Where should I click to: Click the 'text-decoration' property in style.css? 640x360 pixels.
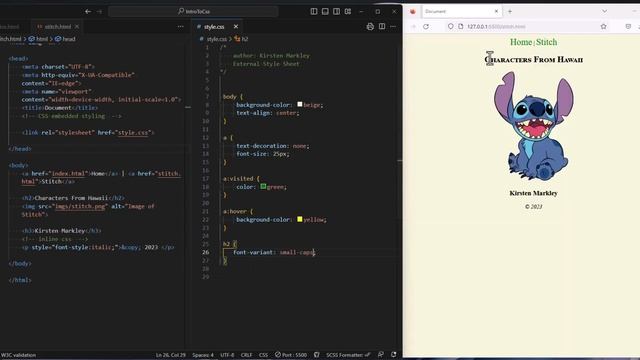click(262, 146)
